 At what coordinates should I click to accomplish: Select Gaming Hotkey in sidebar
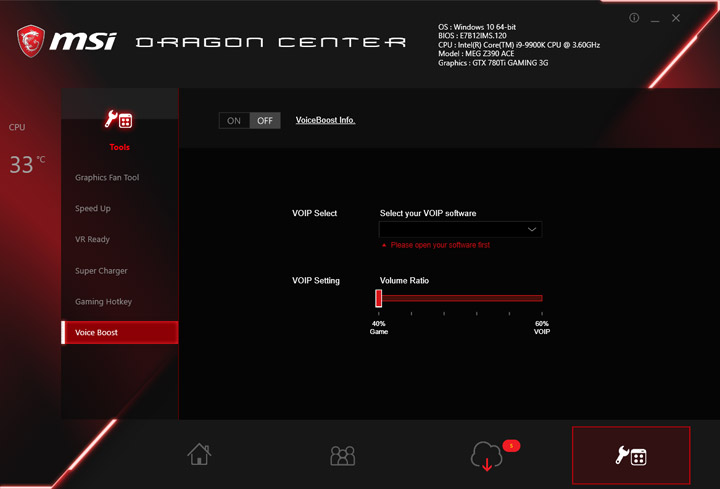click(103, 302)
